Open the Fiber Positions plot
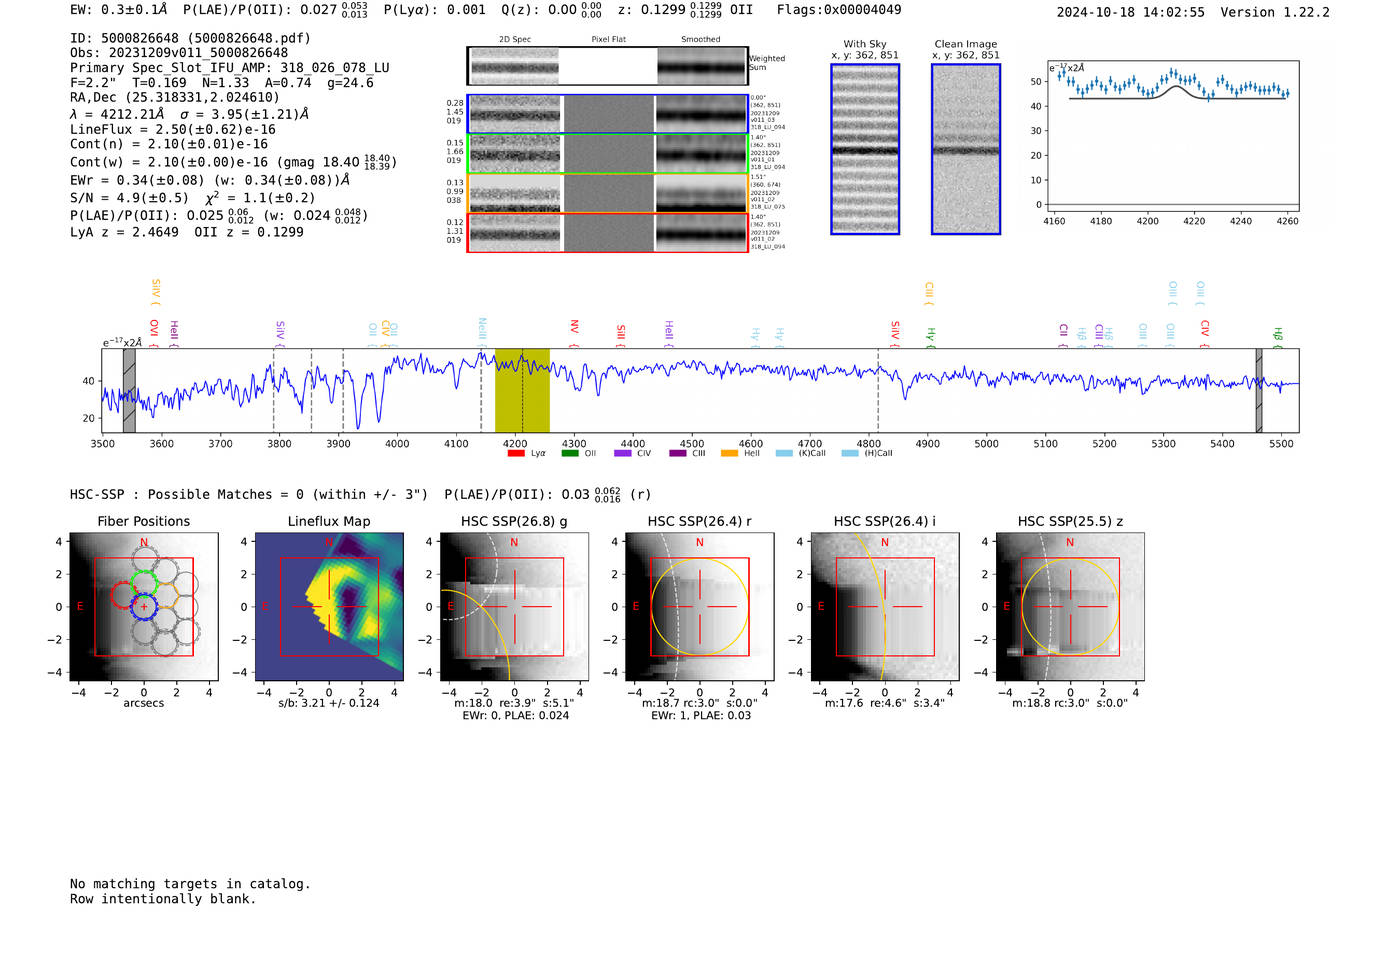 click(x=144, y=606)
